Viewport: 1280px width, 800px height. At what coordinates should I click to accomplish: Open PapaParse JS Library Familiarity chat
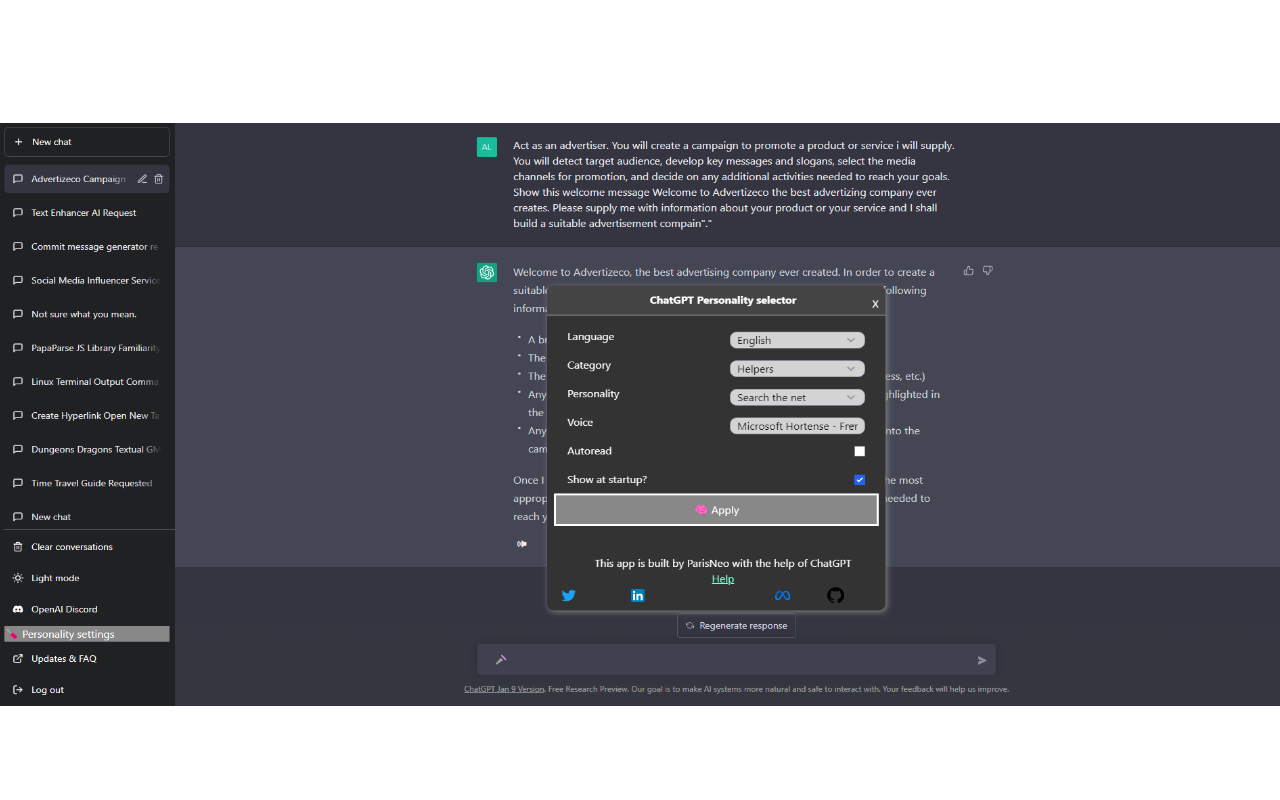[87, 348]
